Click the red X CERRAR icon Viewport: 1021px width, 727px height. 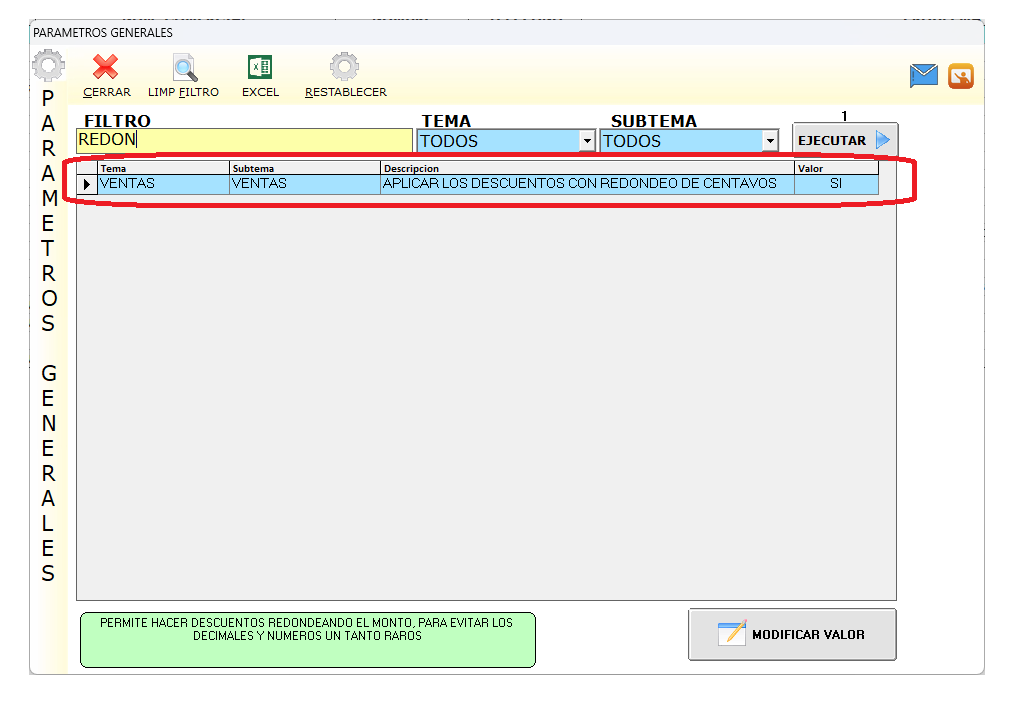[x=106, y=68]
